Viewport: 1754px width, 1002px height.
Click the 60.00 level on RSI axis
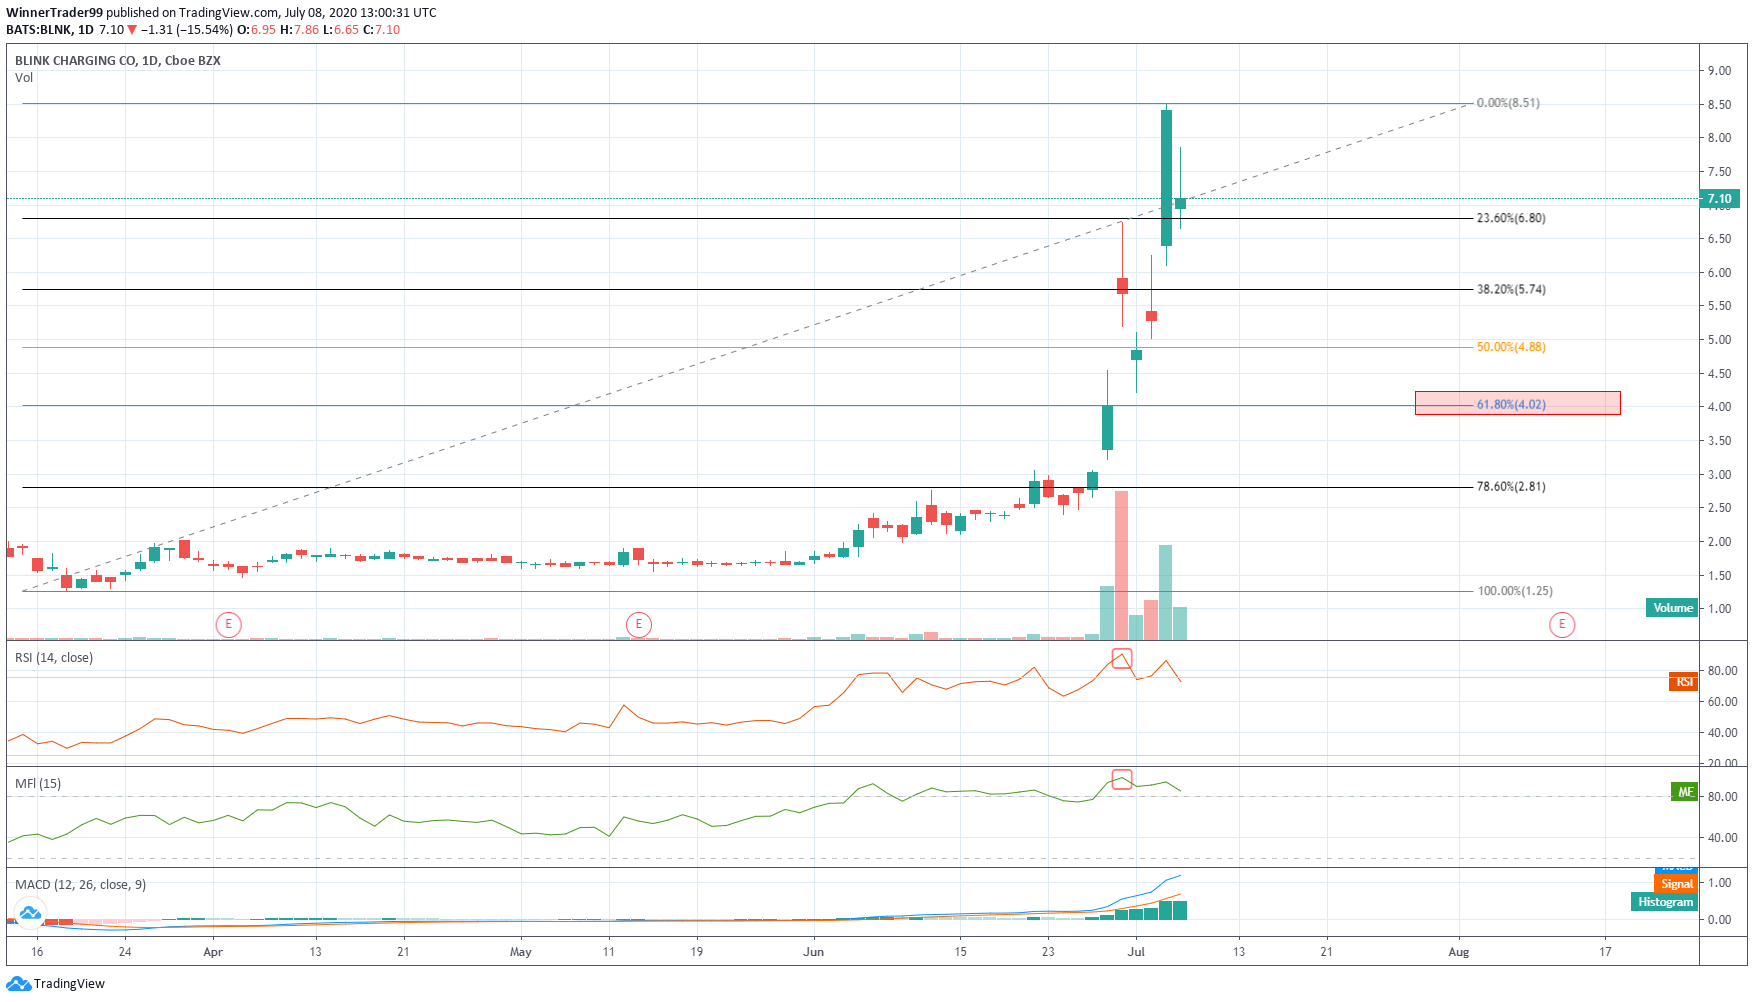click(1722, 702)
